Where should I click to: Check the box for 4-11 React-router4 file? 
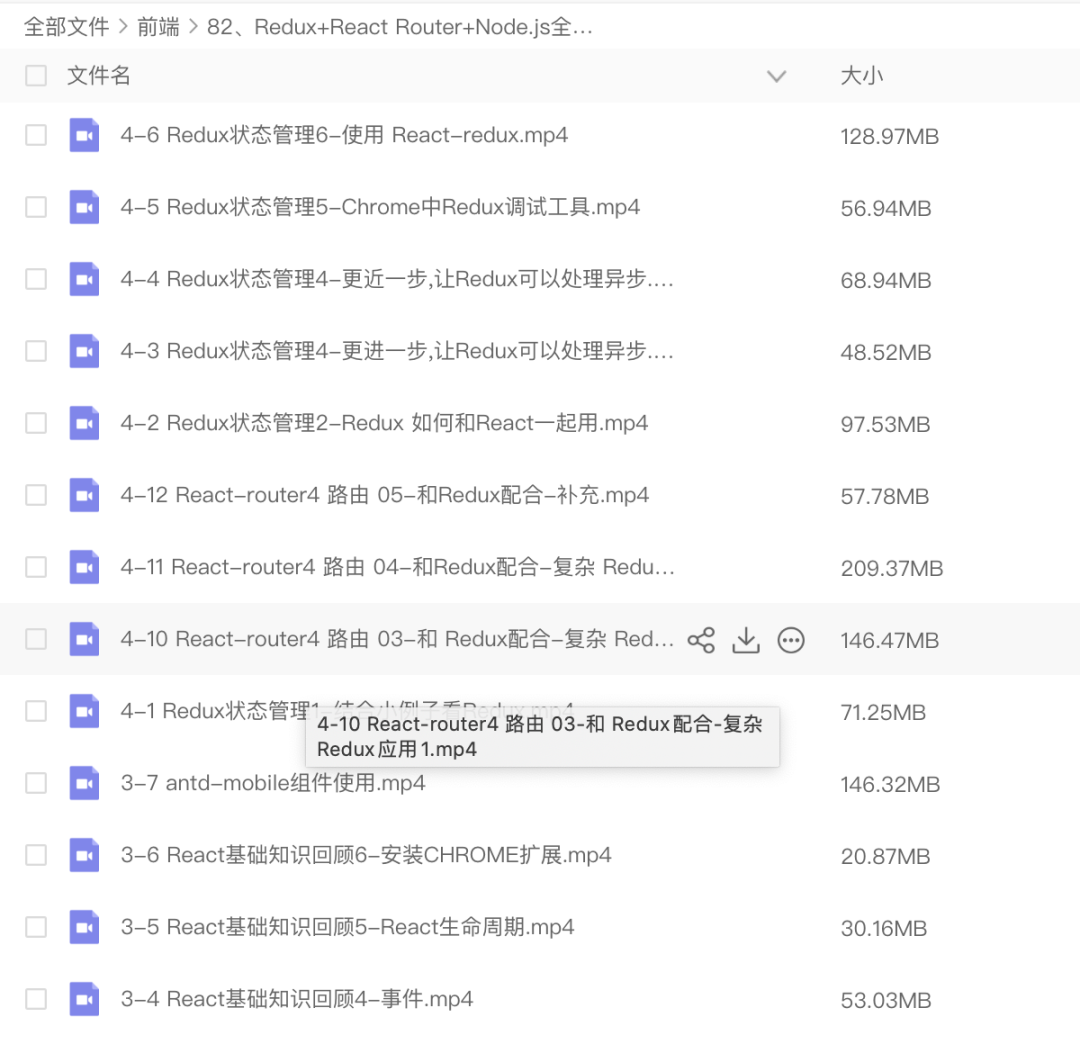(36, 567)
